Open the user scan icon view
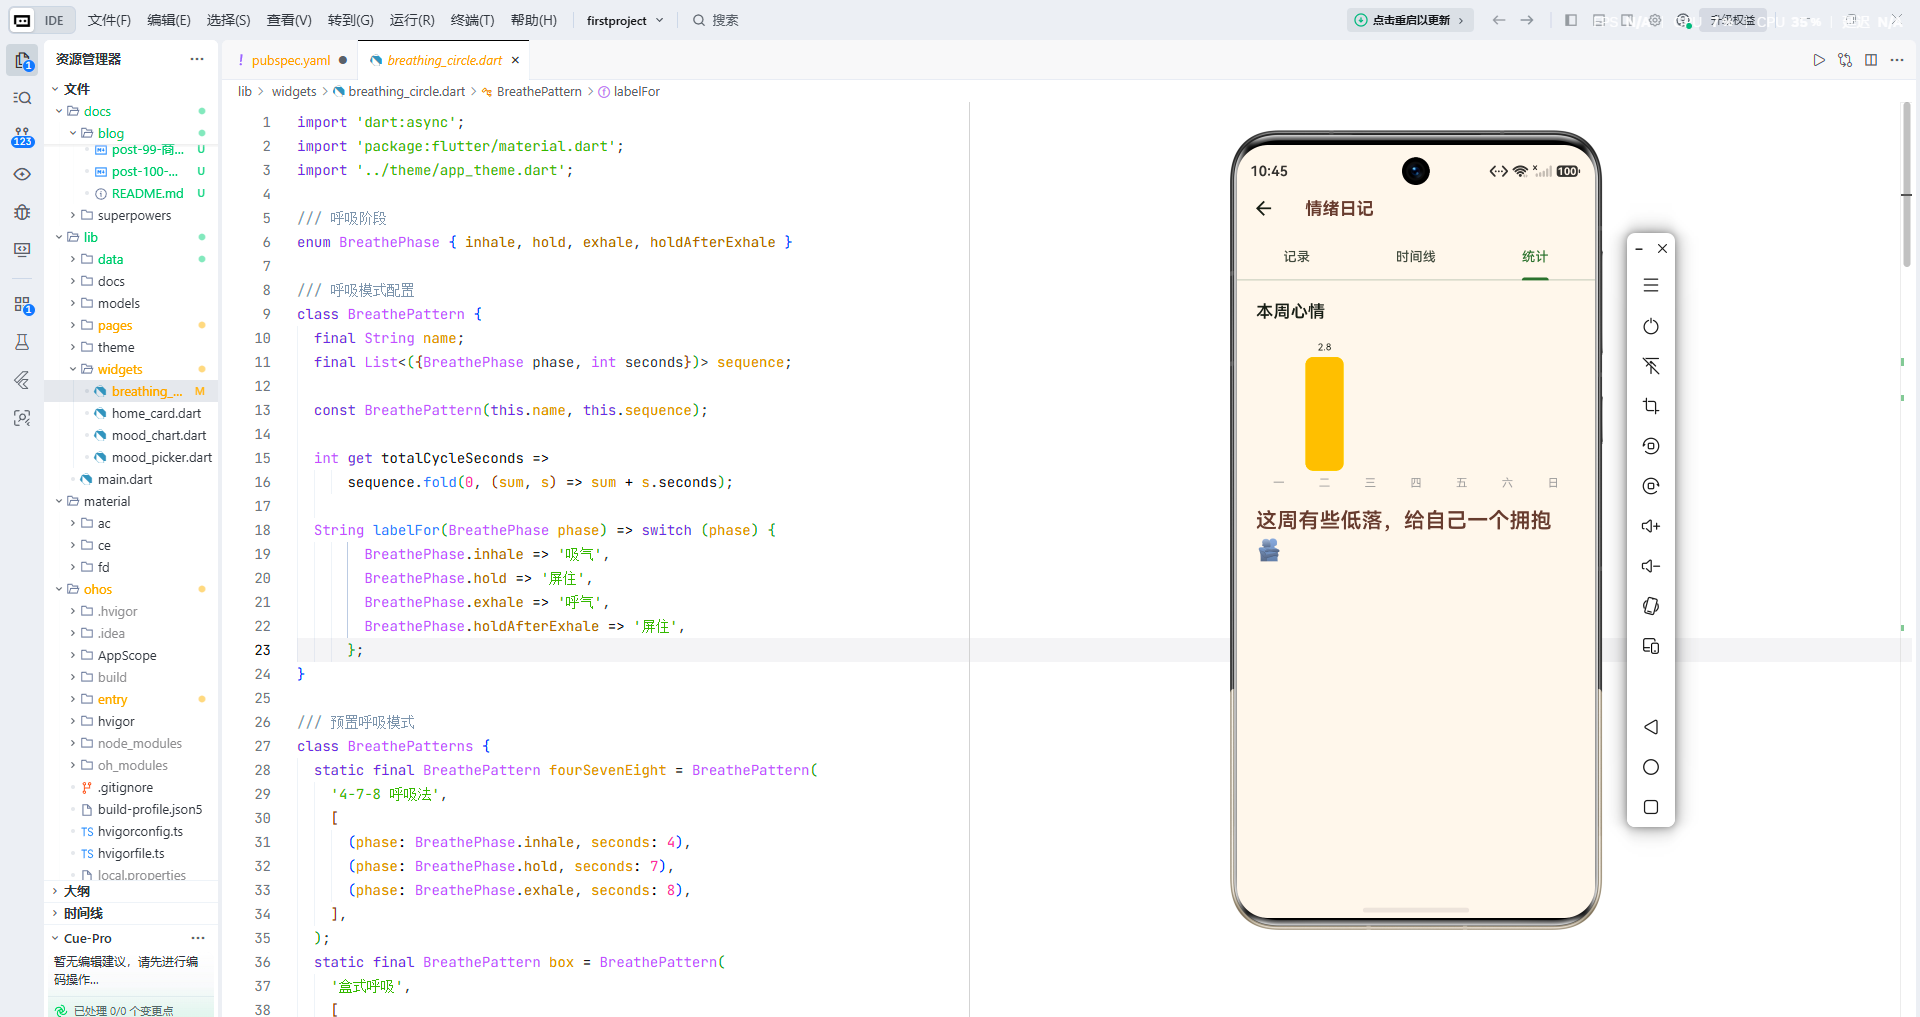Viewport: 1920px width, 1017px height. (22, 418)
